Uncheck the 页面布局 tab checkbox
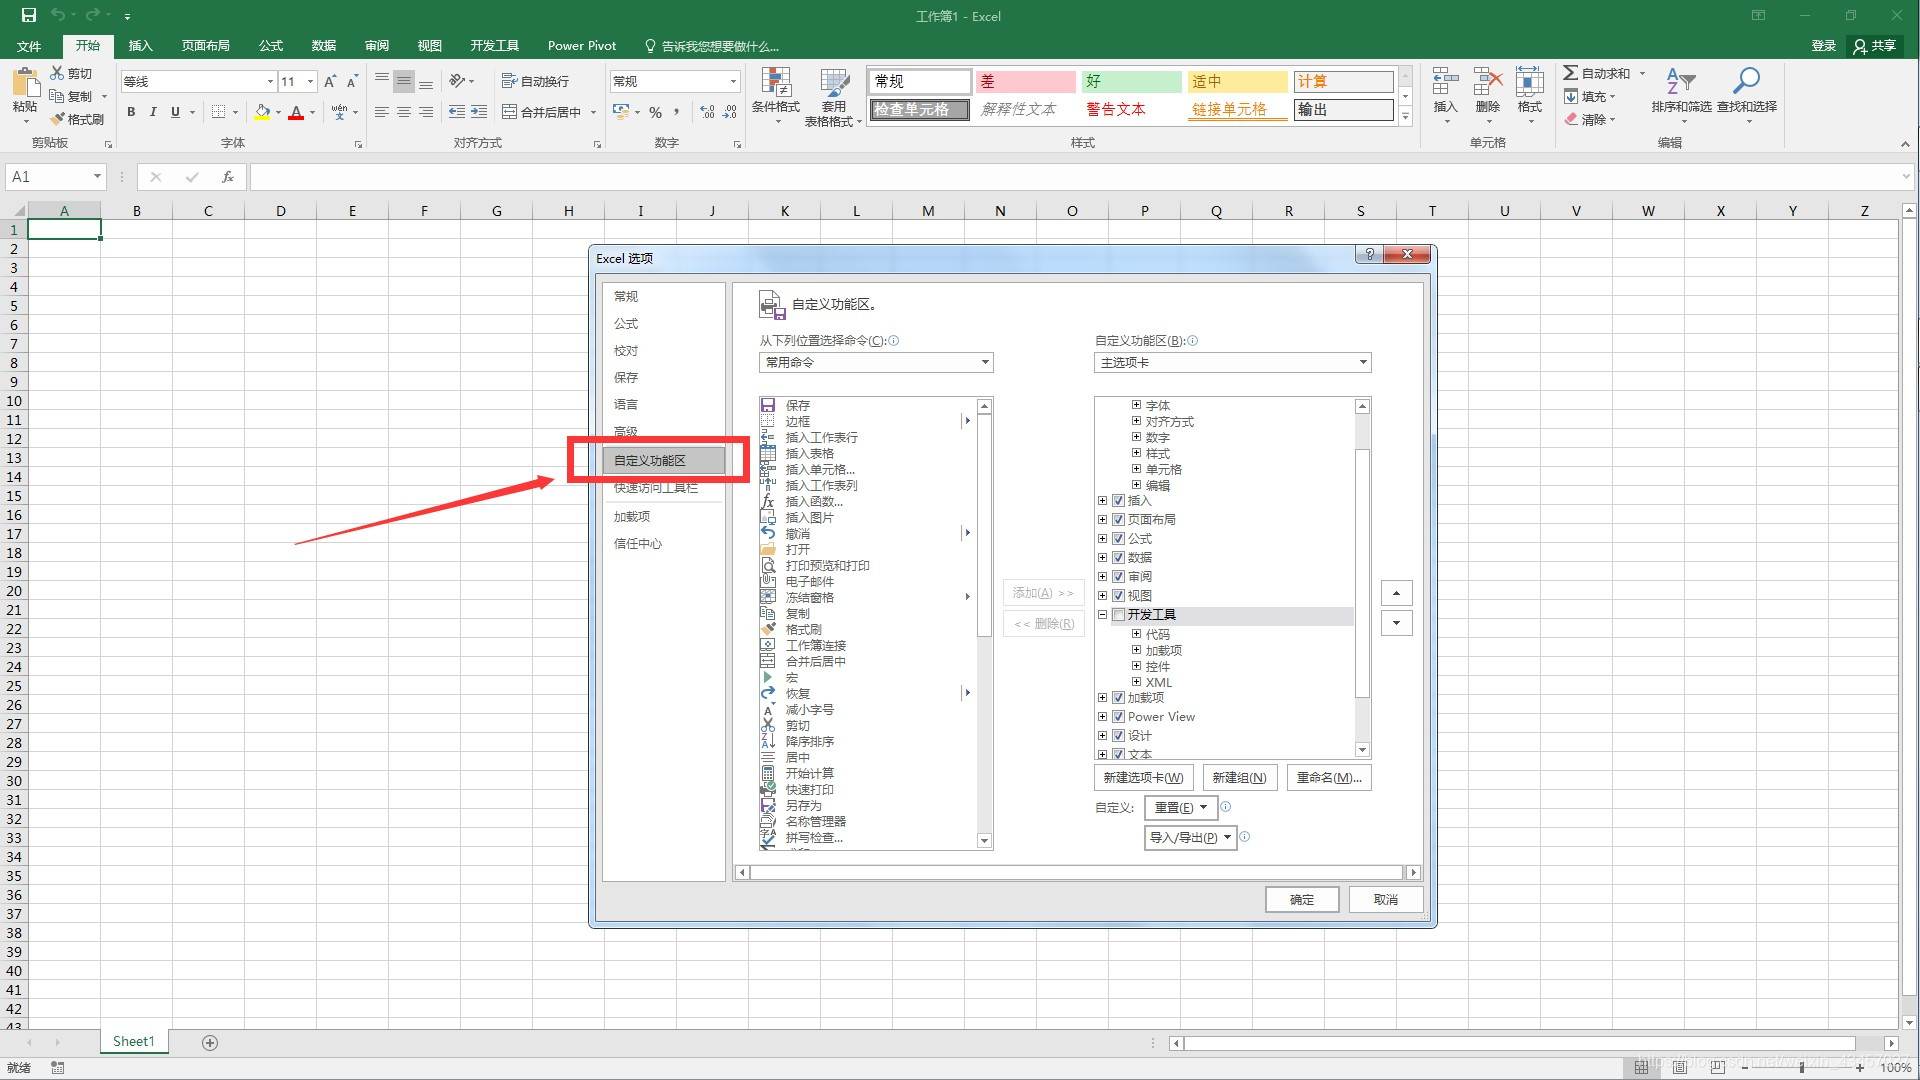This screenshot has height=1080, width=1920. (x=1119, y=520)
